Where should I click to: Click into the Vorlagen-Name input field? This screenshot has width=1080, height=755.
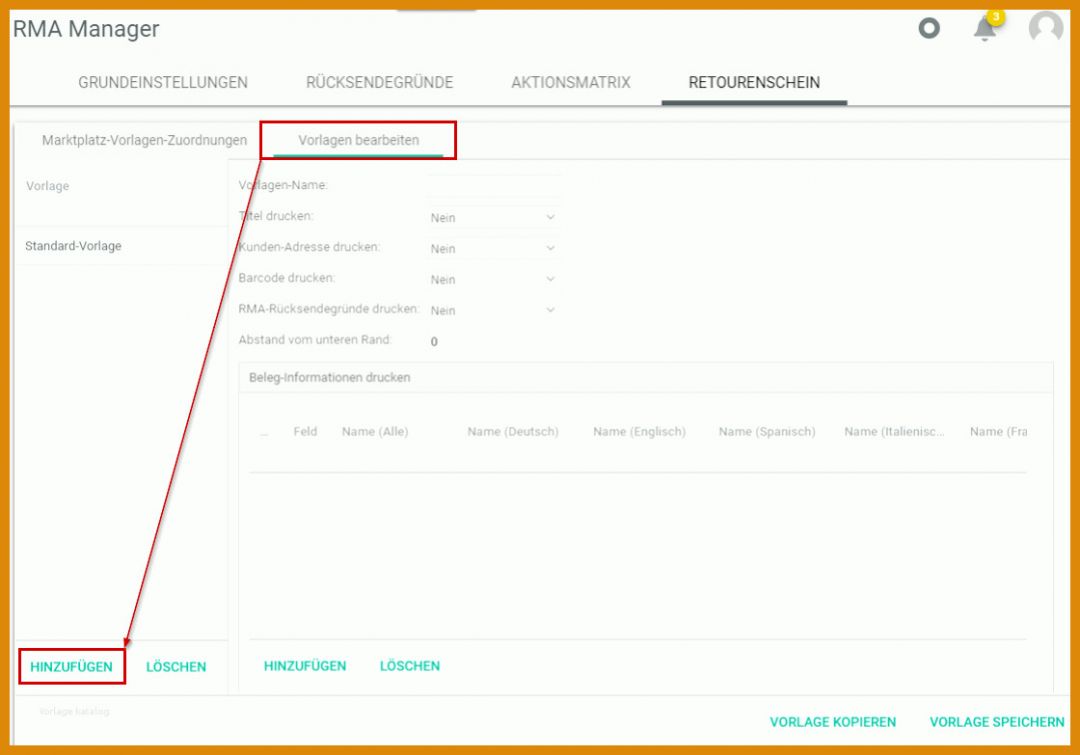tap(495, 185)
